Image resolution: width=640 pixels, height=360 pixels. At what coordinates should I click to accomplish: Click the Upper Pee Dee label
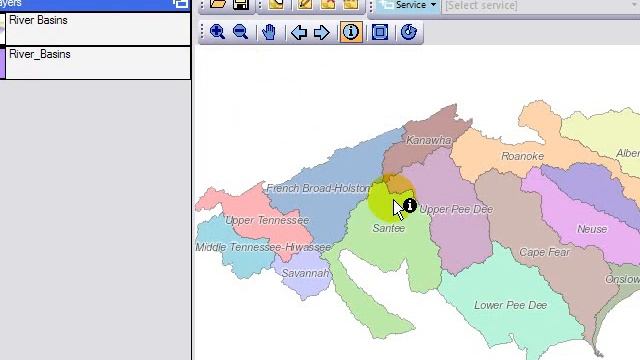pyautogui.click(x=456, y=209)
